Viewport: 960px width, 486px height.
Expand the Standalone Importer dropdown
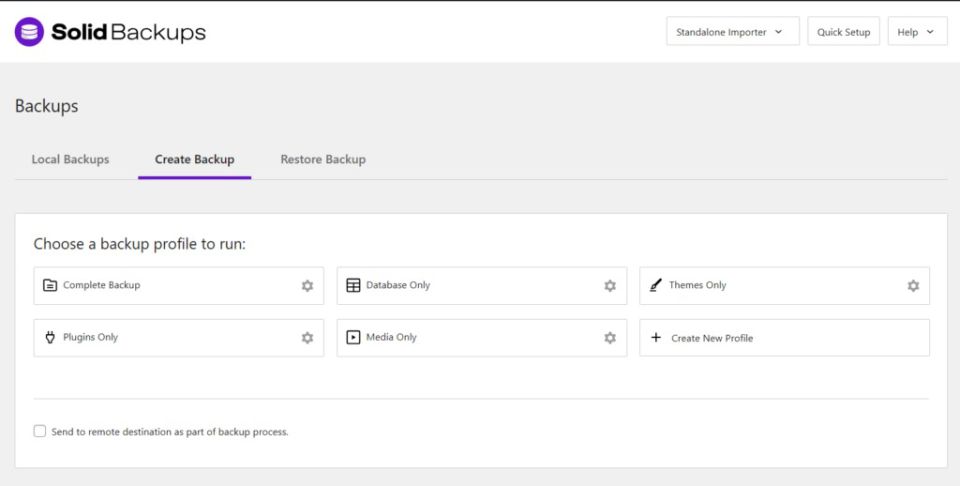point(732,32)
